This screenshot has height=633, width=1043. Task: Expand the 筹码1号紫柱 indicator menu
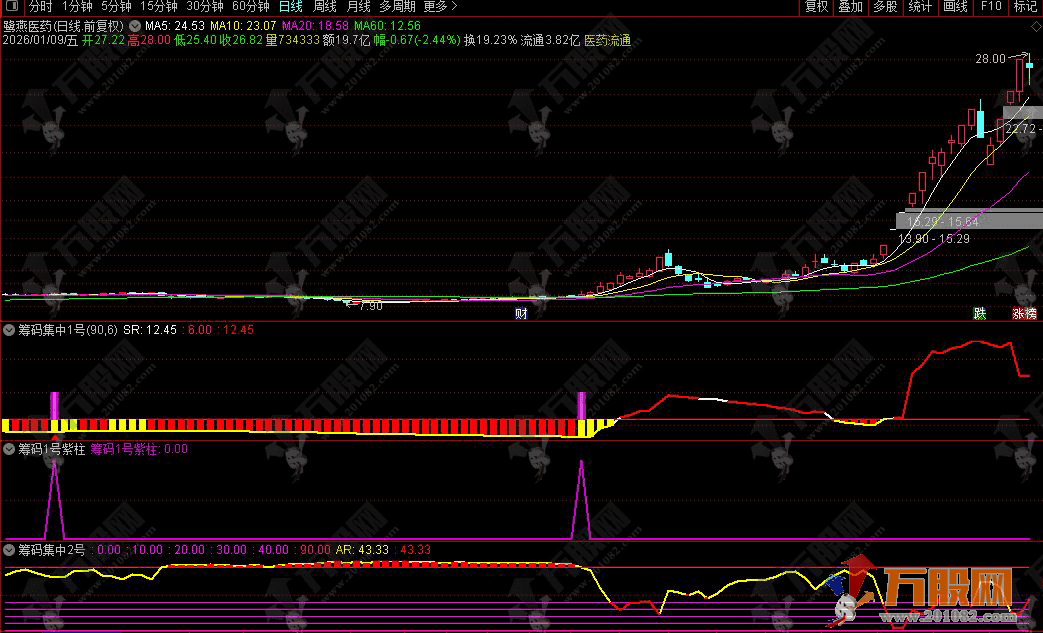click(x=9, y=449)
